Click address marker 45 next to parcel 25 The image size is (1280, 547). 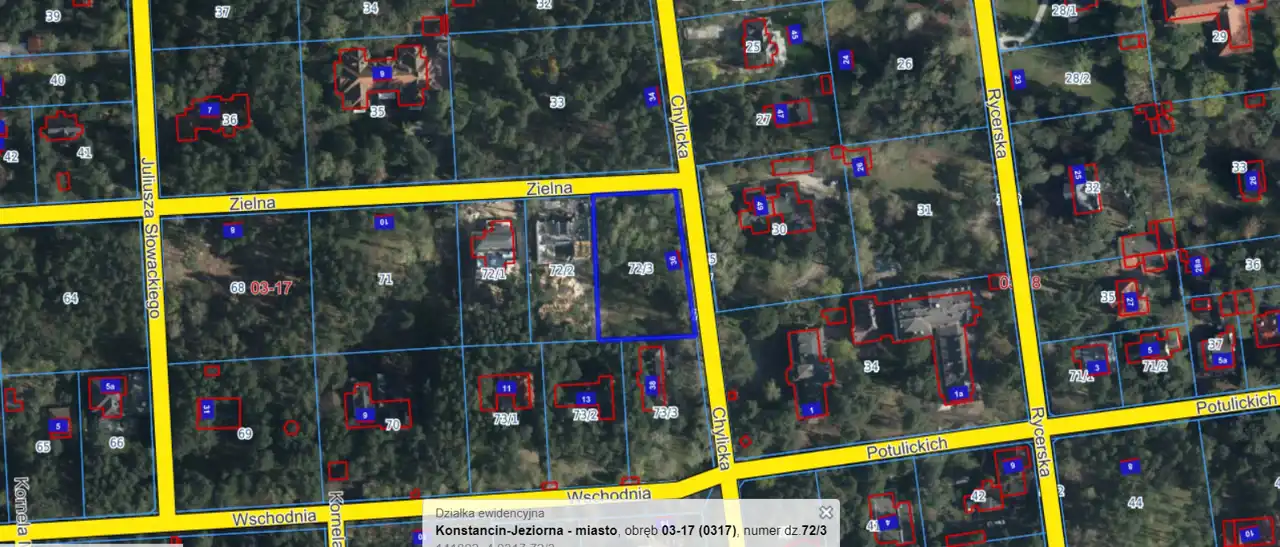point(795,35)
